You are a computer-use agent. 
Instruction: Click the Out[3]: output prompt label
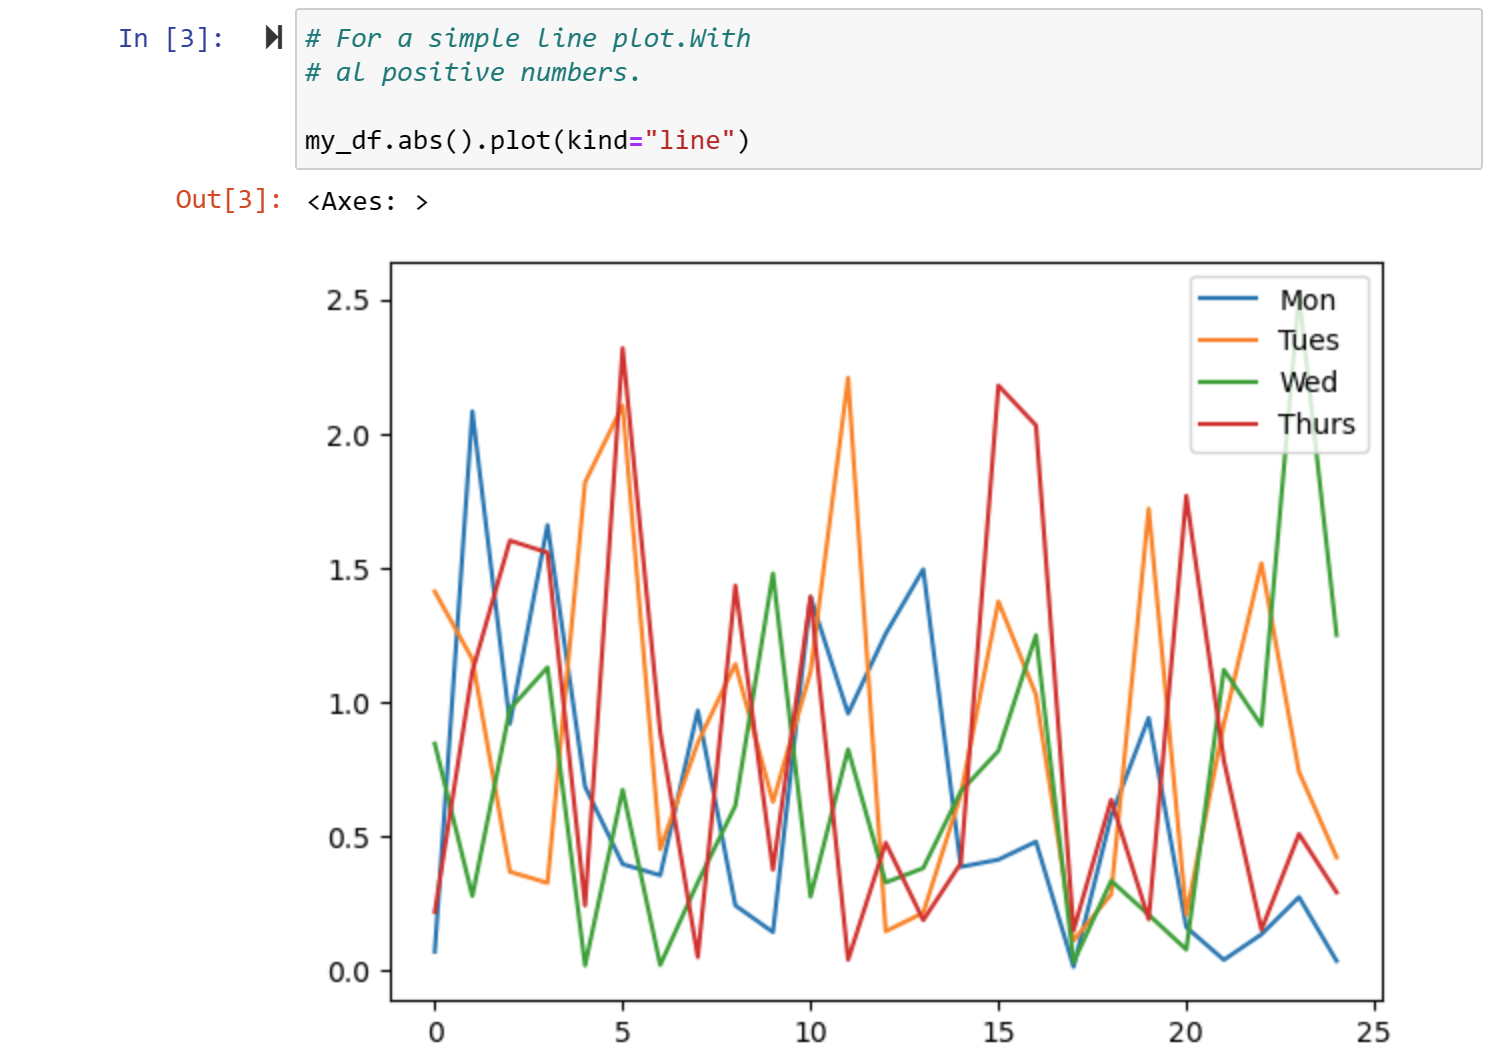click(228, 200)
